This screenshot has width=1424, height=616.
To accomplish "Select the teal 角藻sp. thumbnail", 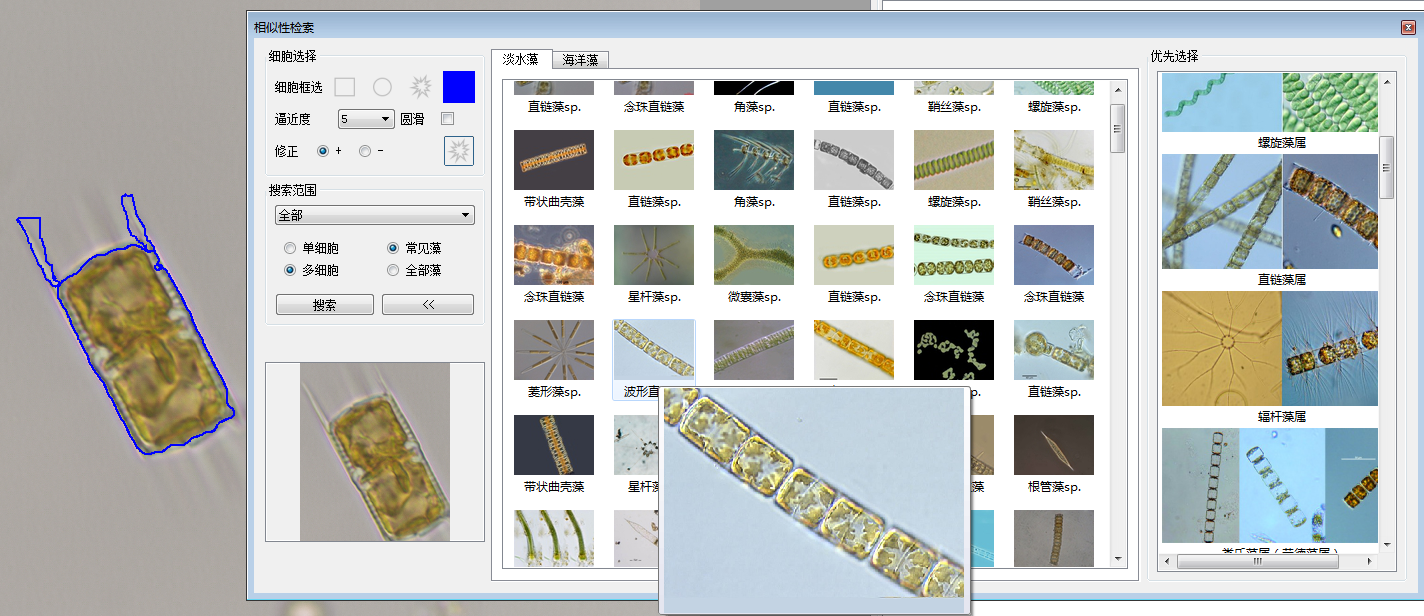I will click(754, 160).
